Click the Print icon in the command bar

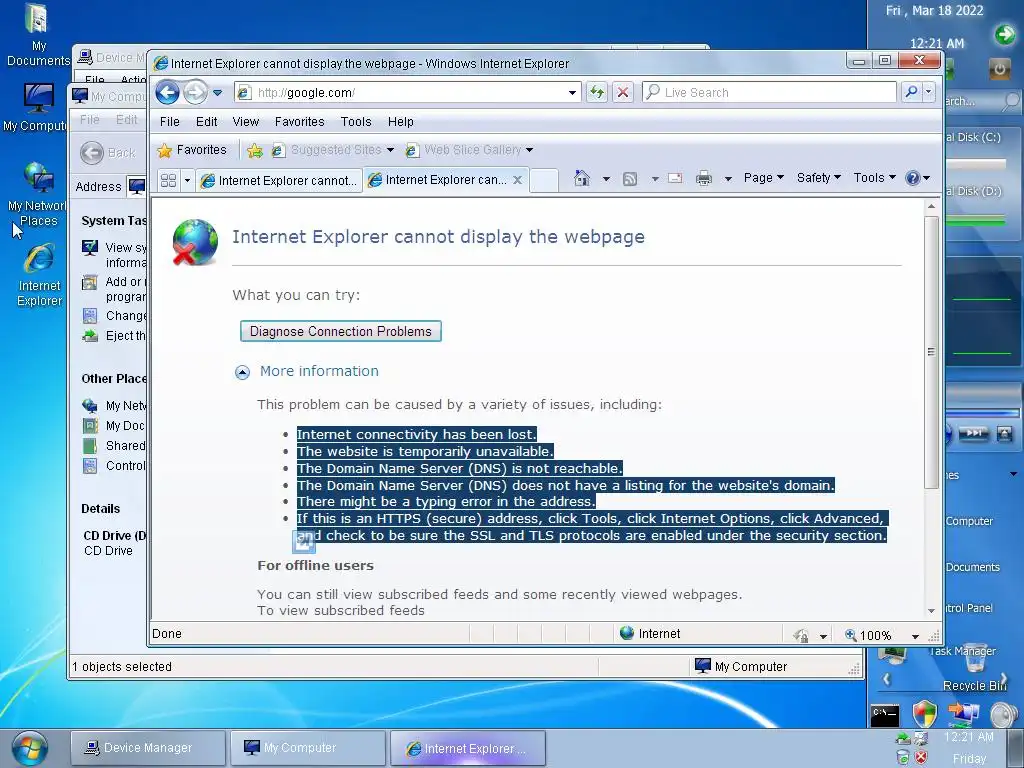pyautogui.click(x=704, y=178)
